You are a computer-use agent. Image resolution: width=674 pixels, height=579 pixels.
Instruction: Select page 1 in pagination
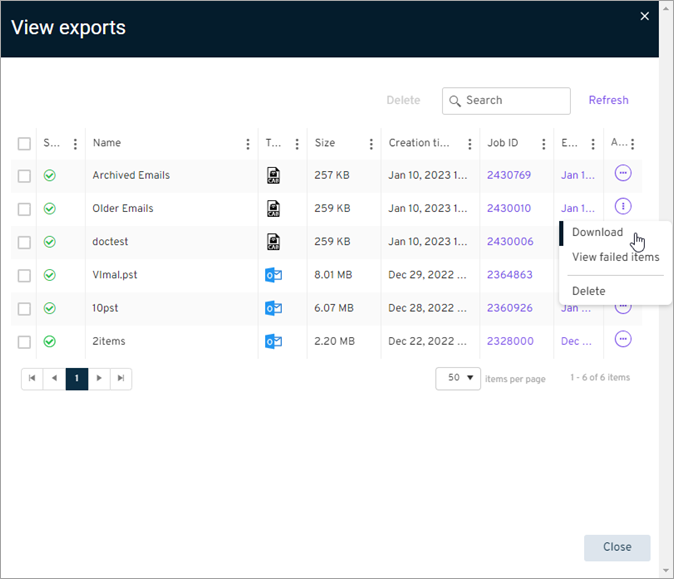pyautogui.click(x=77, y=378)
